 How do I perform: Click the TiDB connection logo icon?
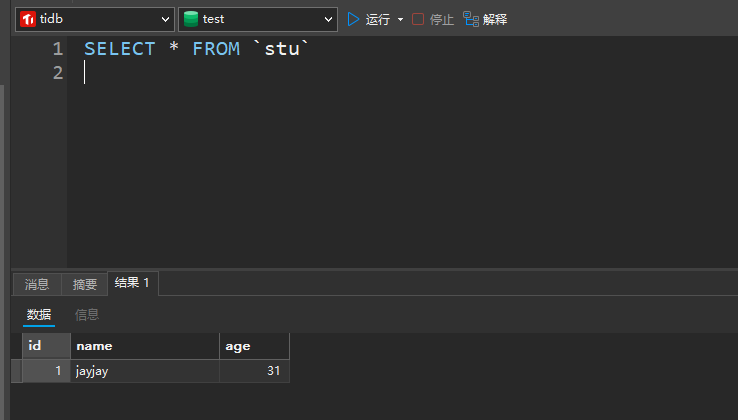coord(28,19)
